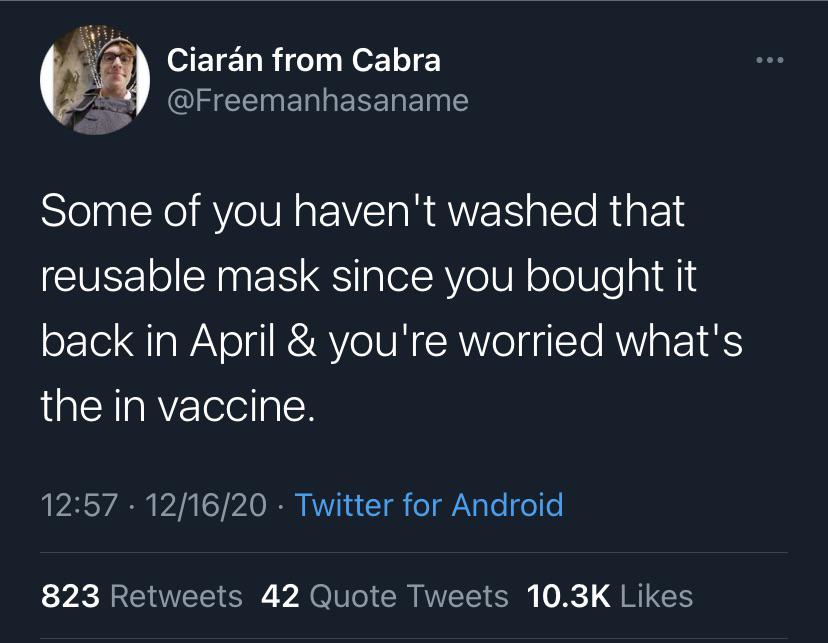Click the word "washed" in the tweet
Viewport: 828px width, 643px height.
(x=523, y=213)
